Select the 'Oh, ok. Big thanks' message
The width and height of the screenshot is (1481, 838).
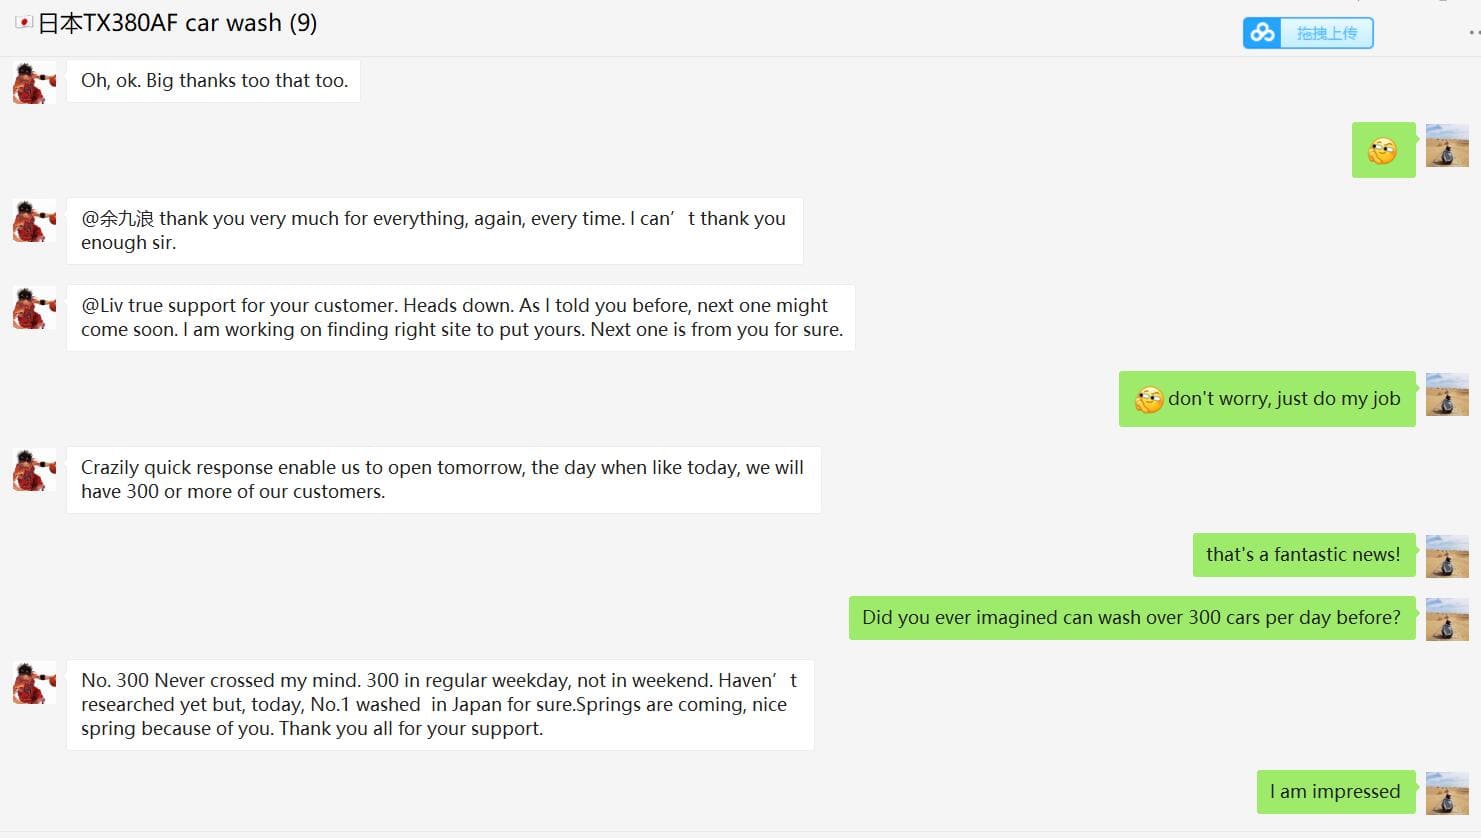(213, 81)
